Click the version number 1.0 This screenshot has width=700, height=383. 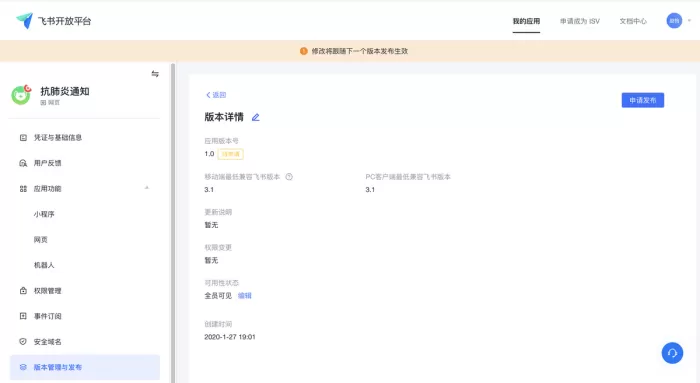(209, 154)
